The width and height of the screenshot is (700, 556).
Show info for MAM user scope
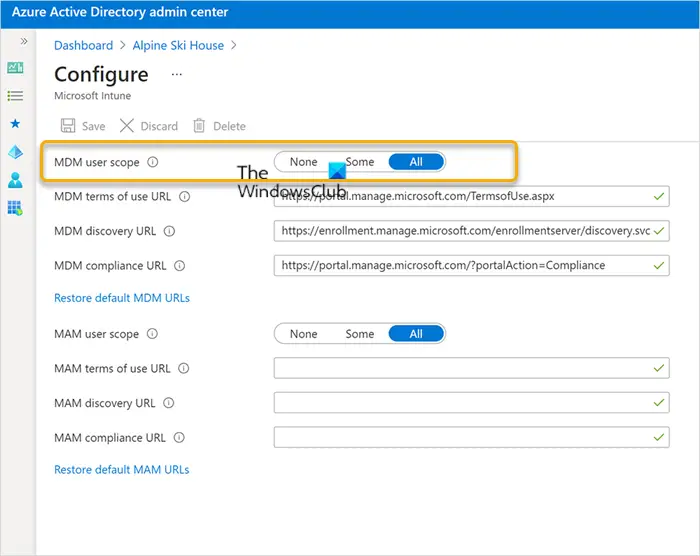152,334
